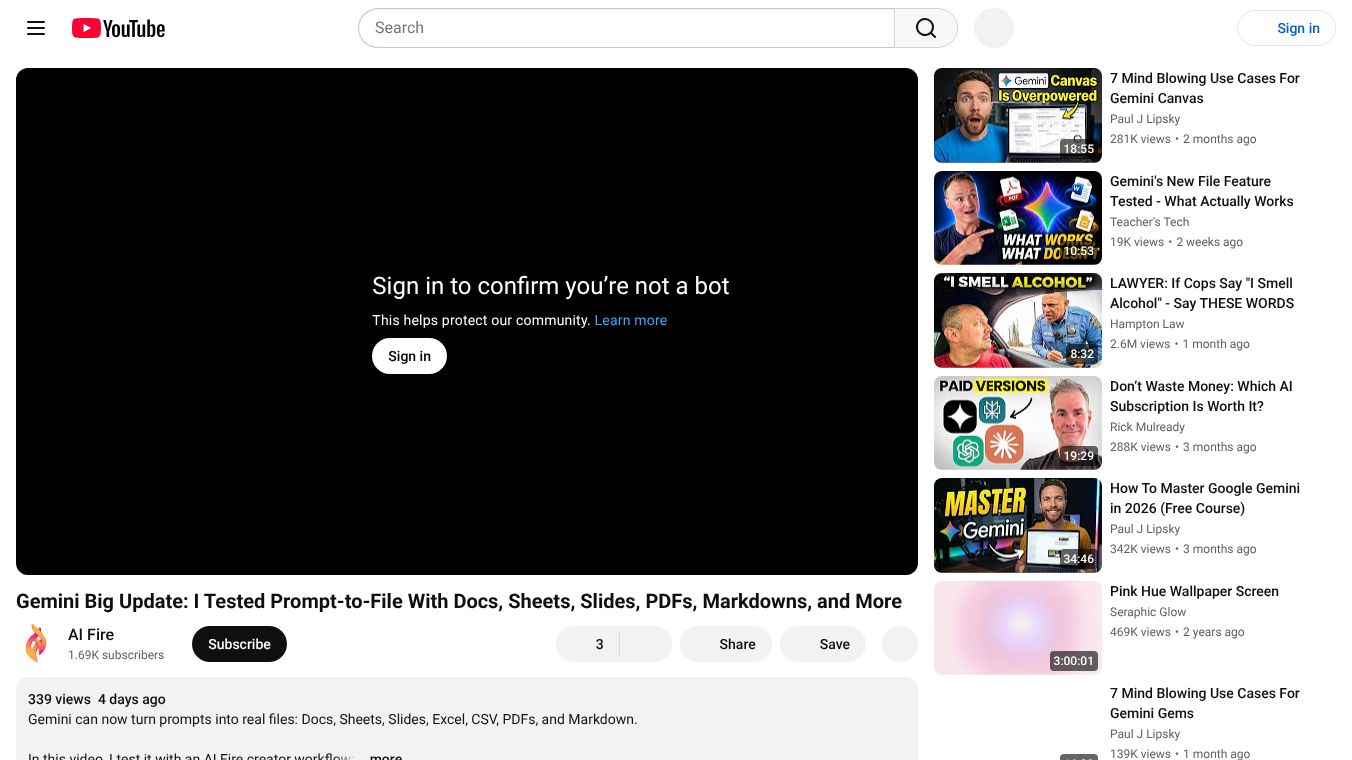
Task: Open the 'Paid Versions' thumbnail
Action: 1018,423
